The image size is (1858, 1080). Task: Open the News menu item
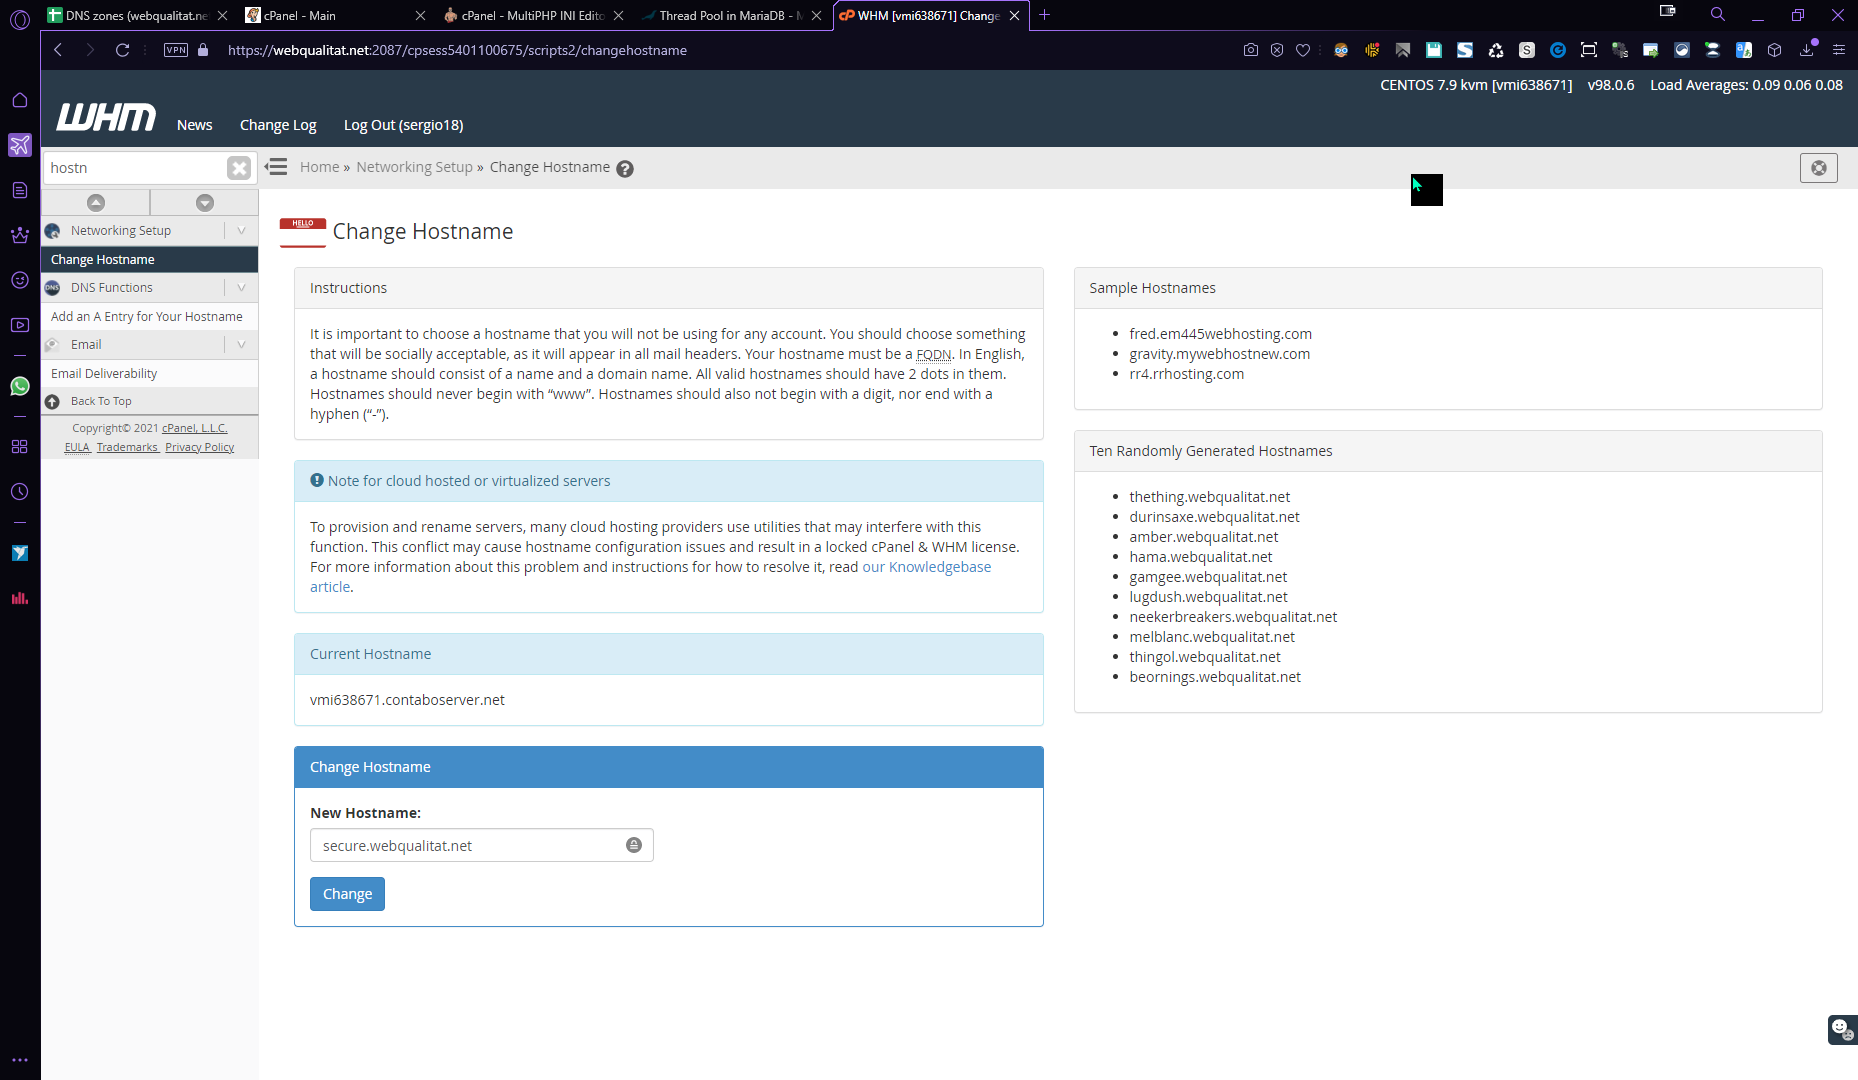click(195, 125)
